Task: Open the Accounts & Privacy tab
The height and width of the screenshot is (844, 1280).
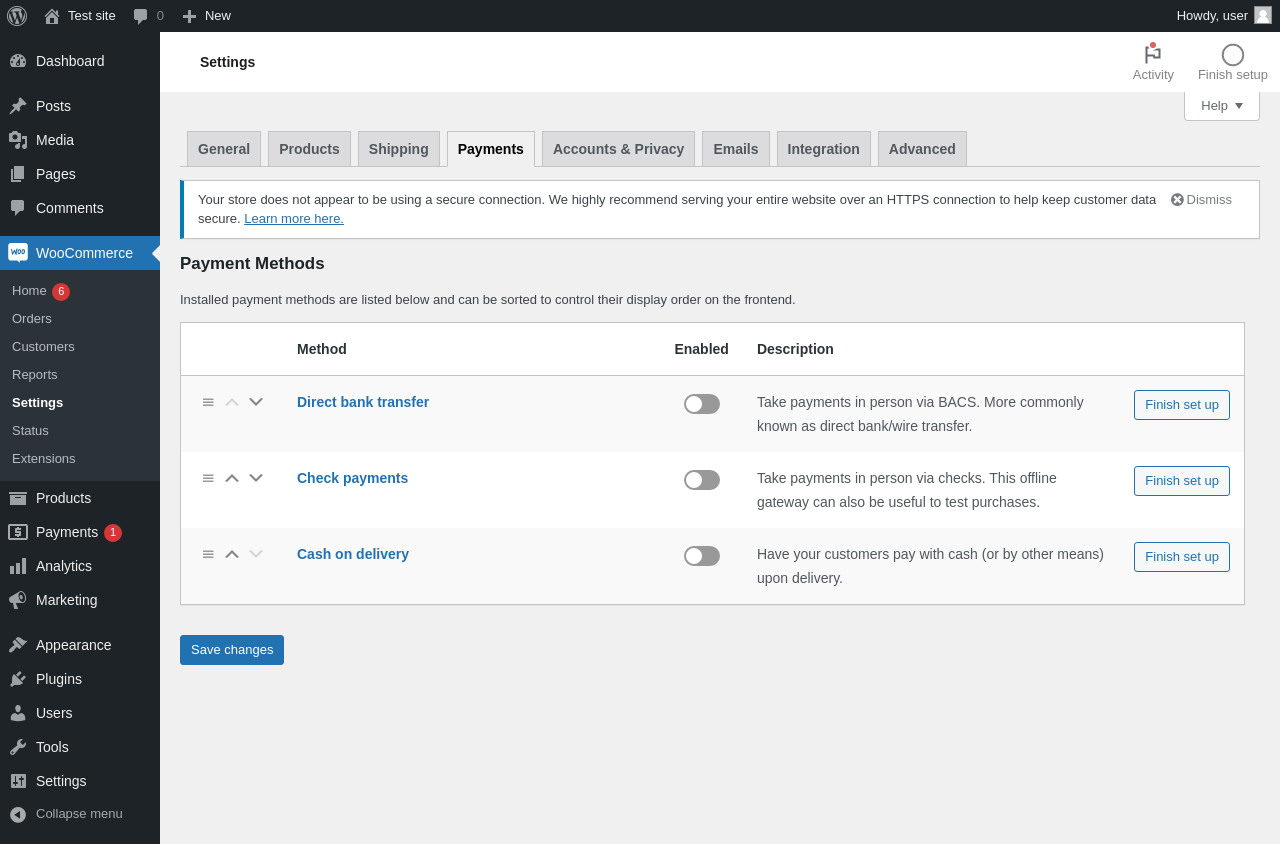Action: click(x=618, y=149)
